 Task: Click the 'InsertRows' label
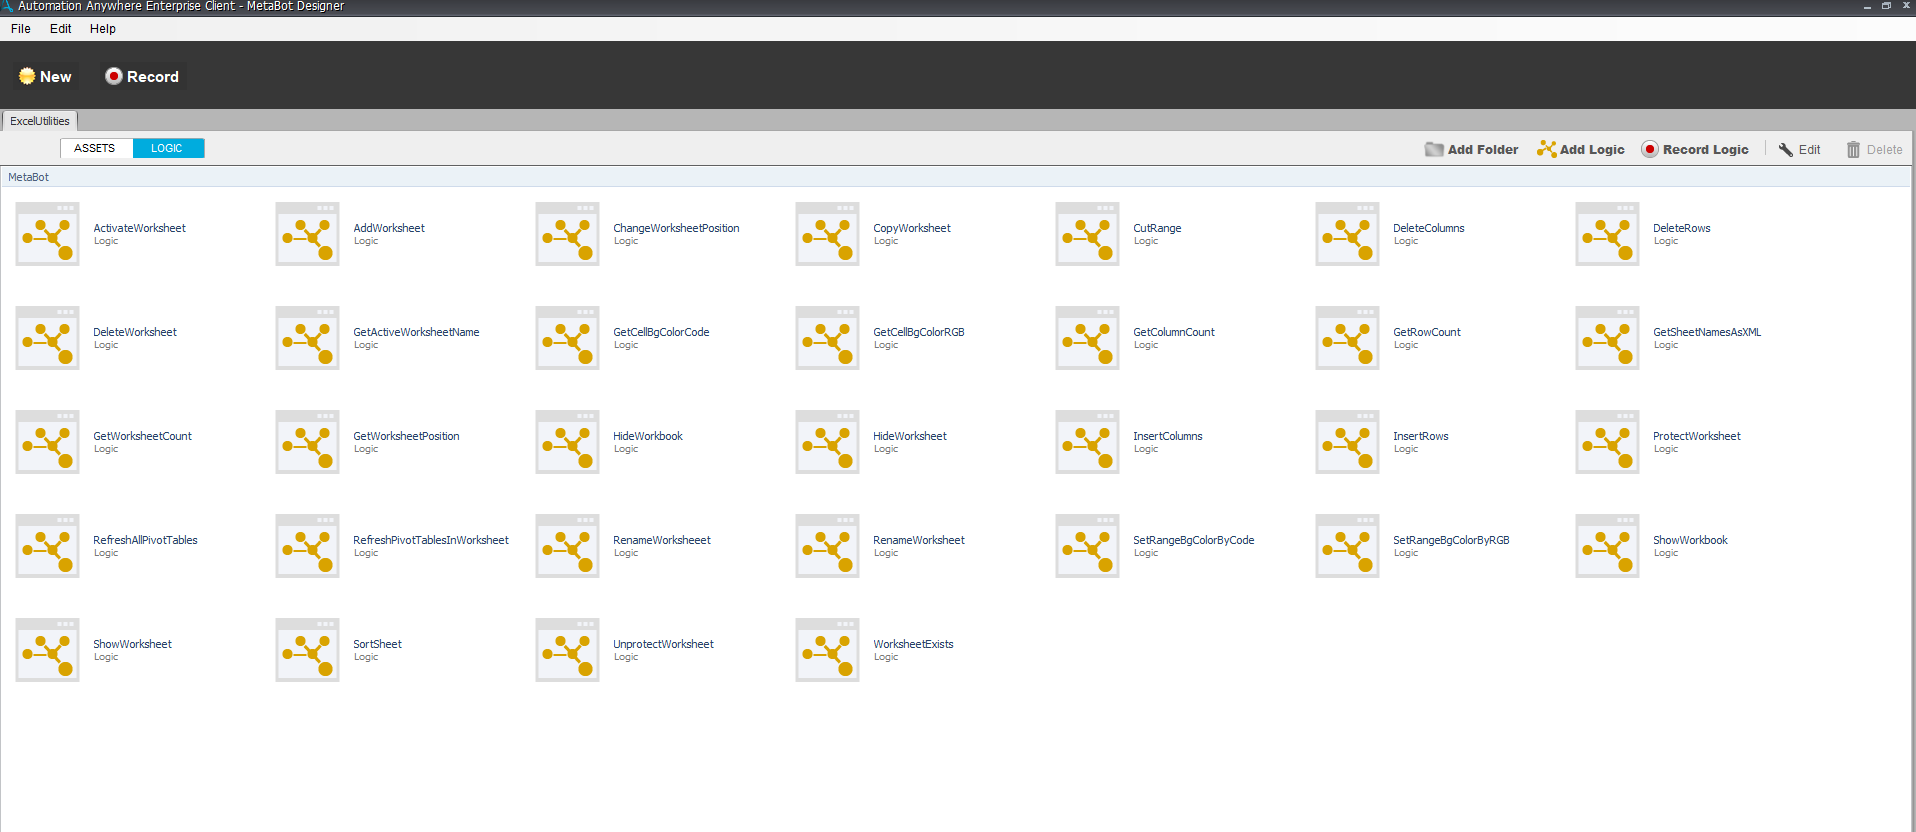1421,436
